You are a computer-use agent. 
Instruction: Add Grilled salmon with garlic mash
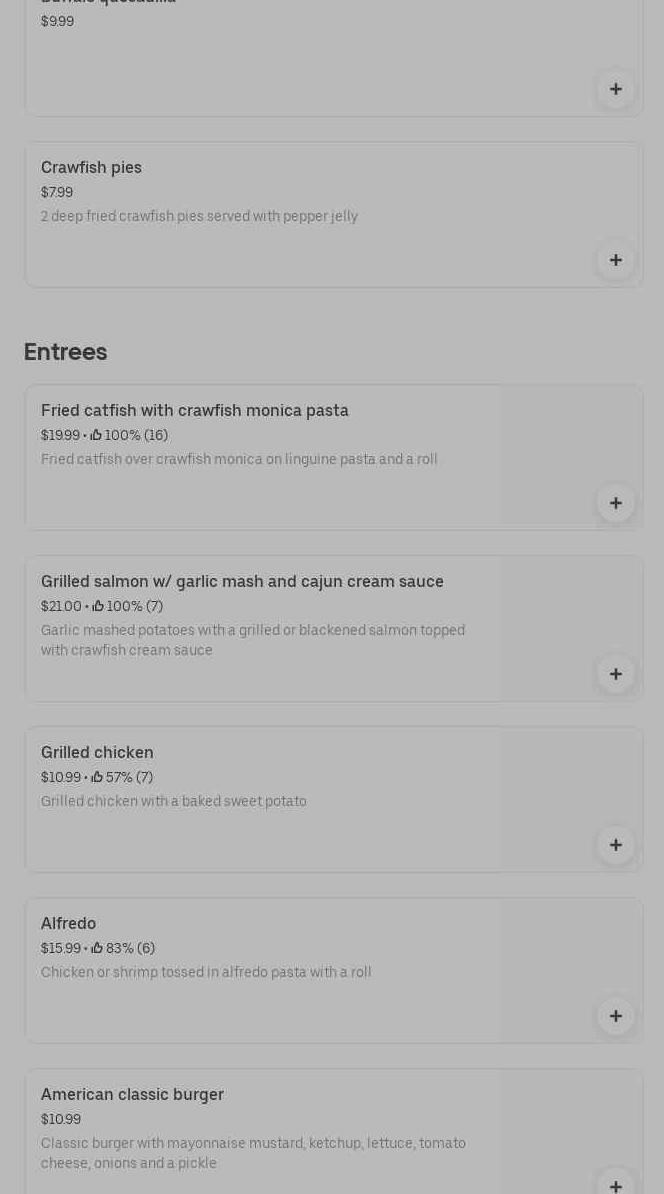[x=615, y=673]
